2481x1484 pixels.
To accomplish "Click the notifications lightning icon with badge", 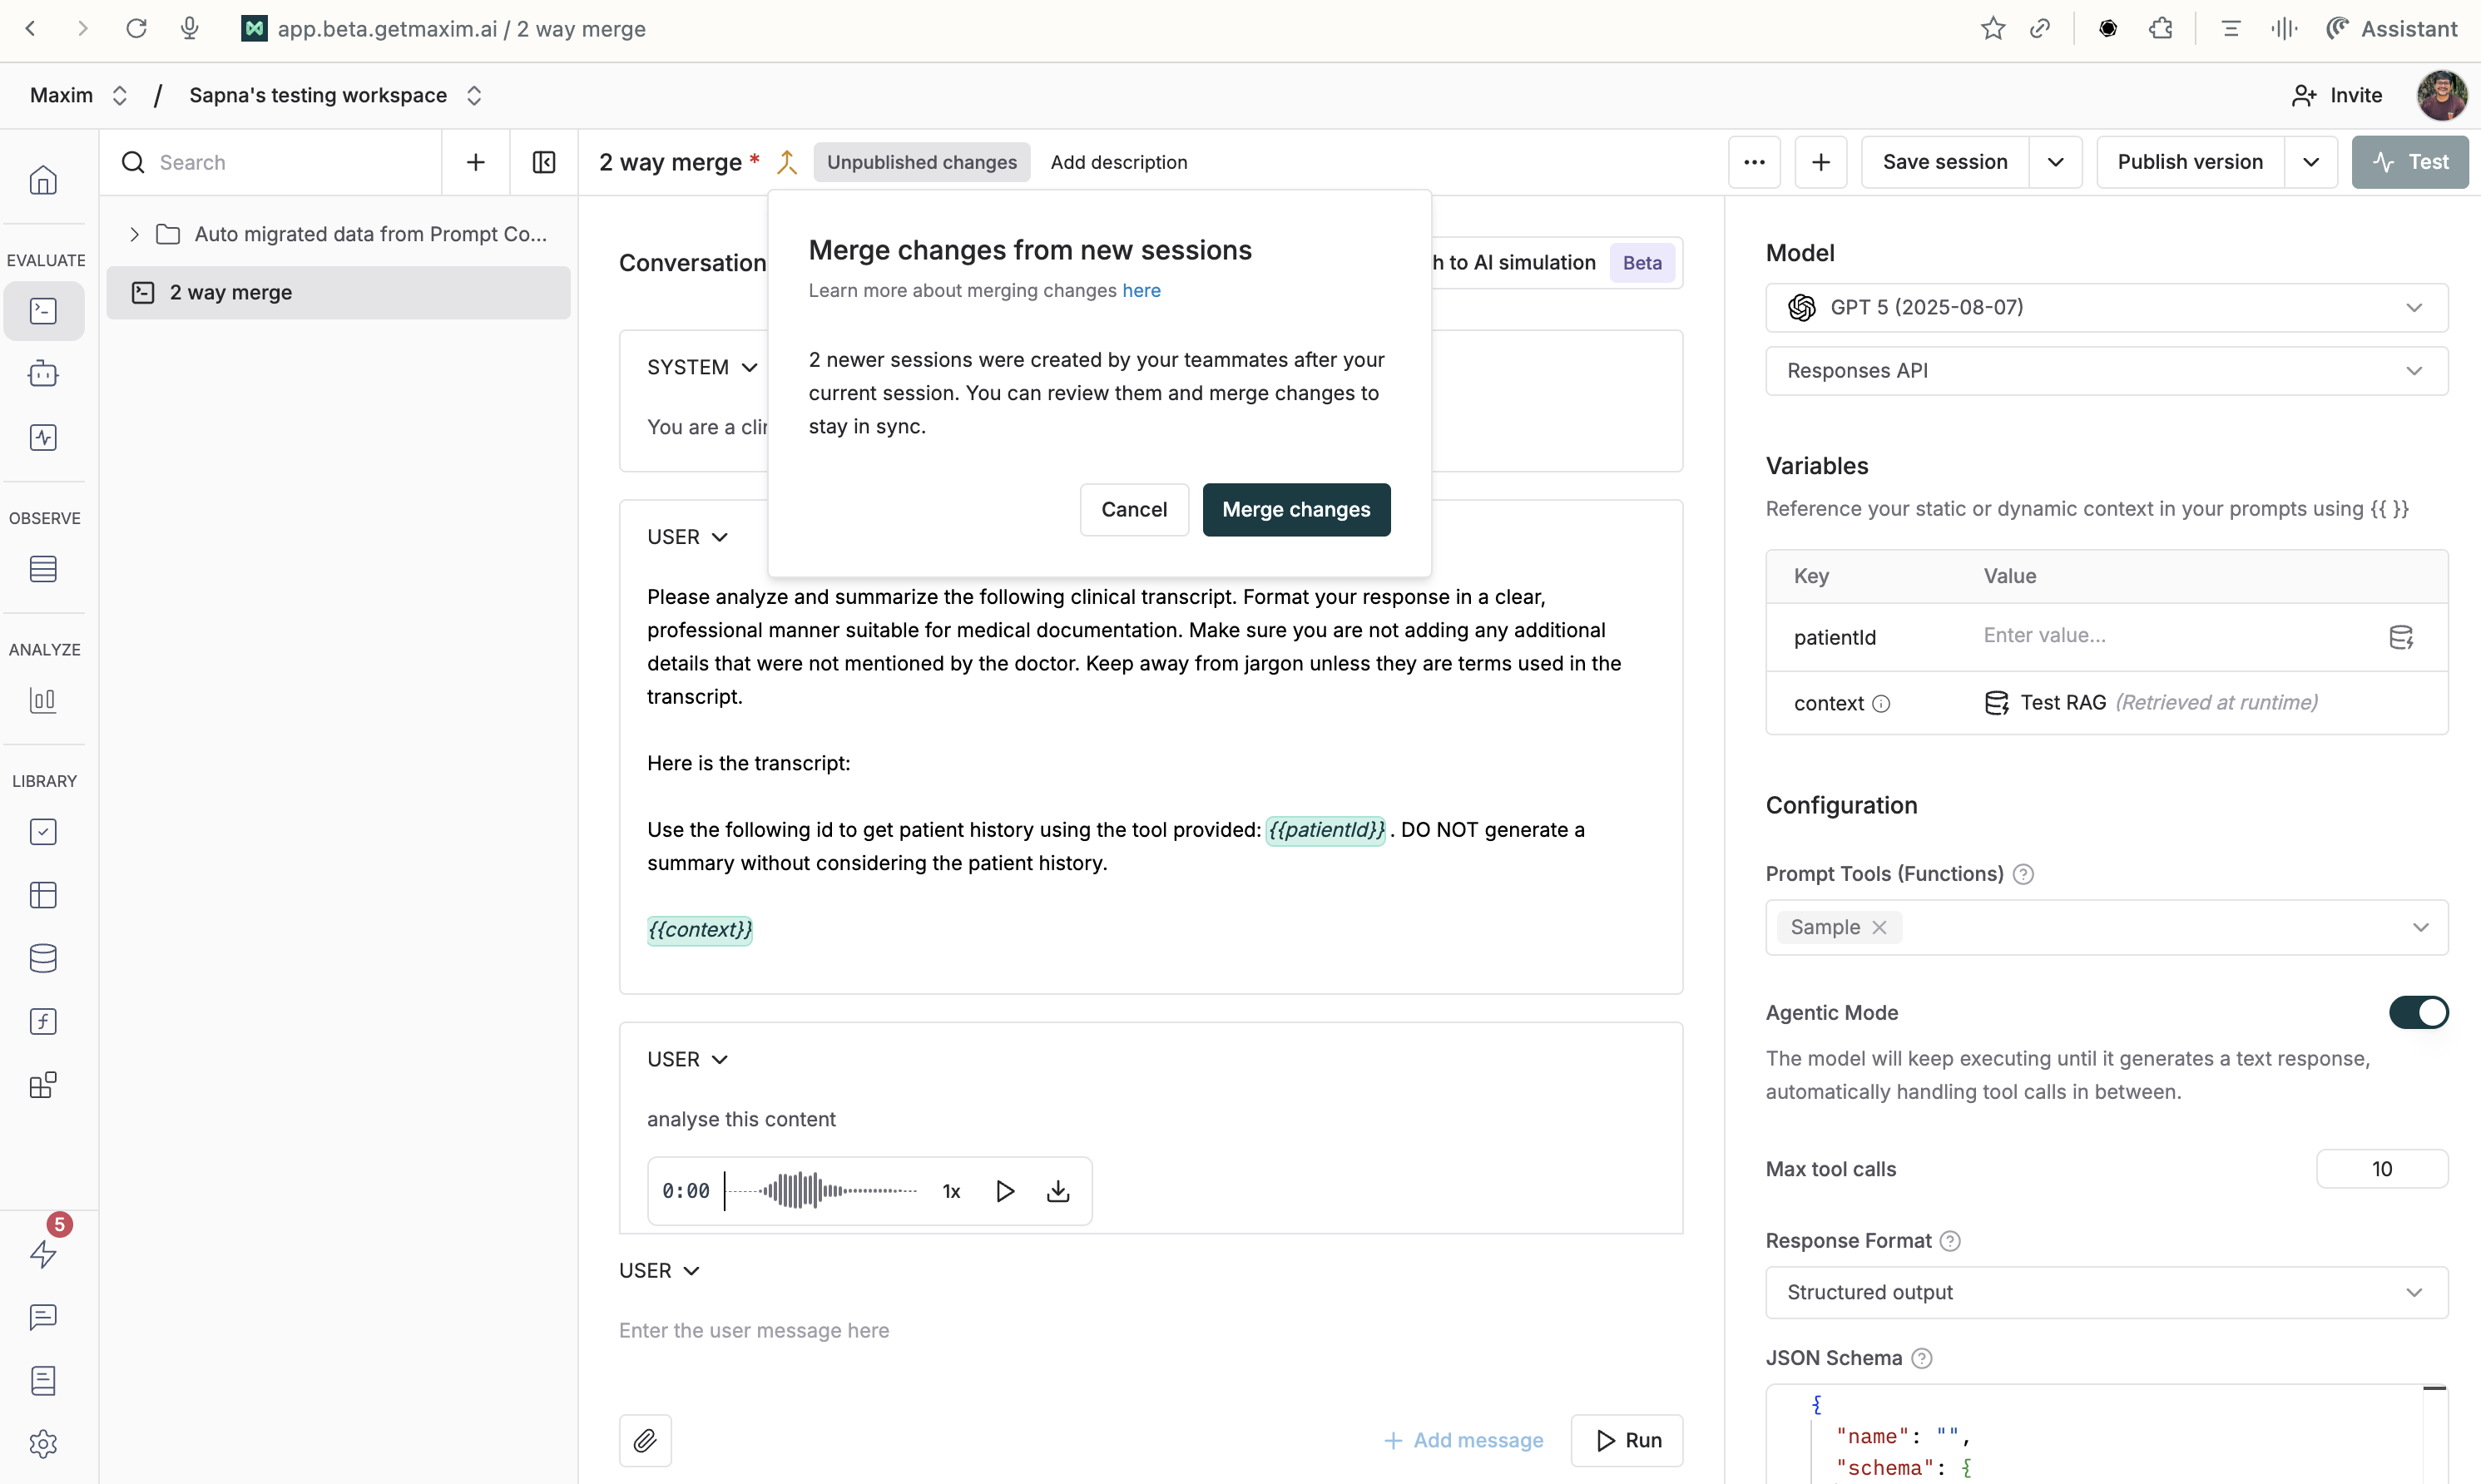I will (43, 1254).
